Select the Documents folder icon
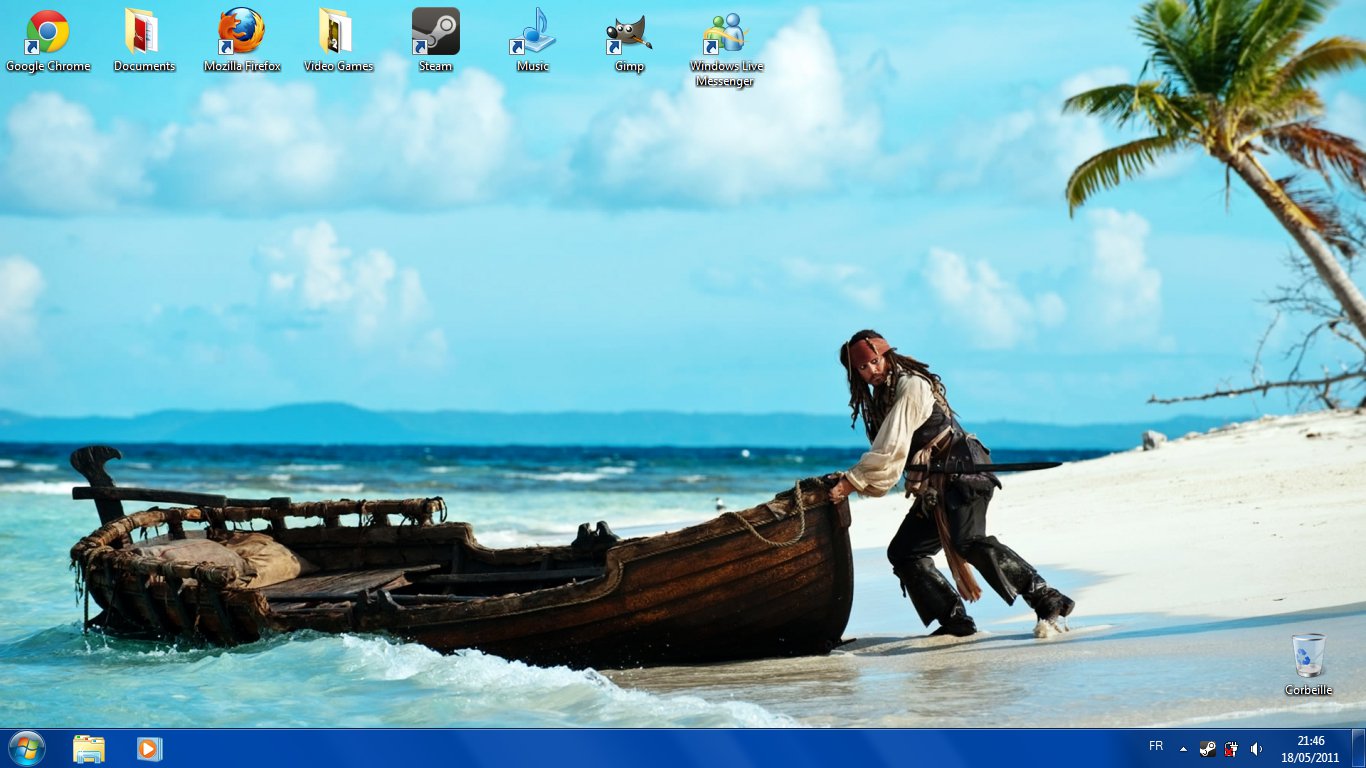The height and width of the screenshot is (768, 1366). pyautogui.click(x=144, y=40)
